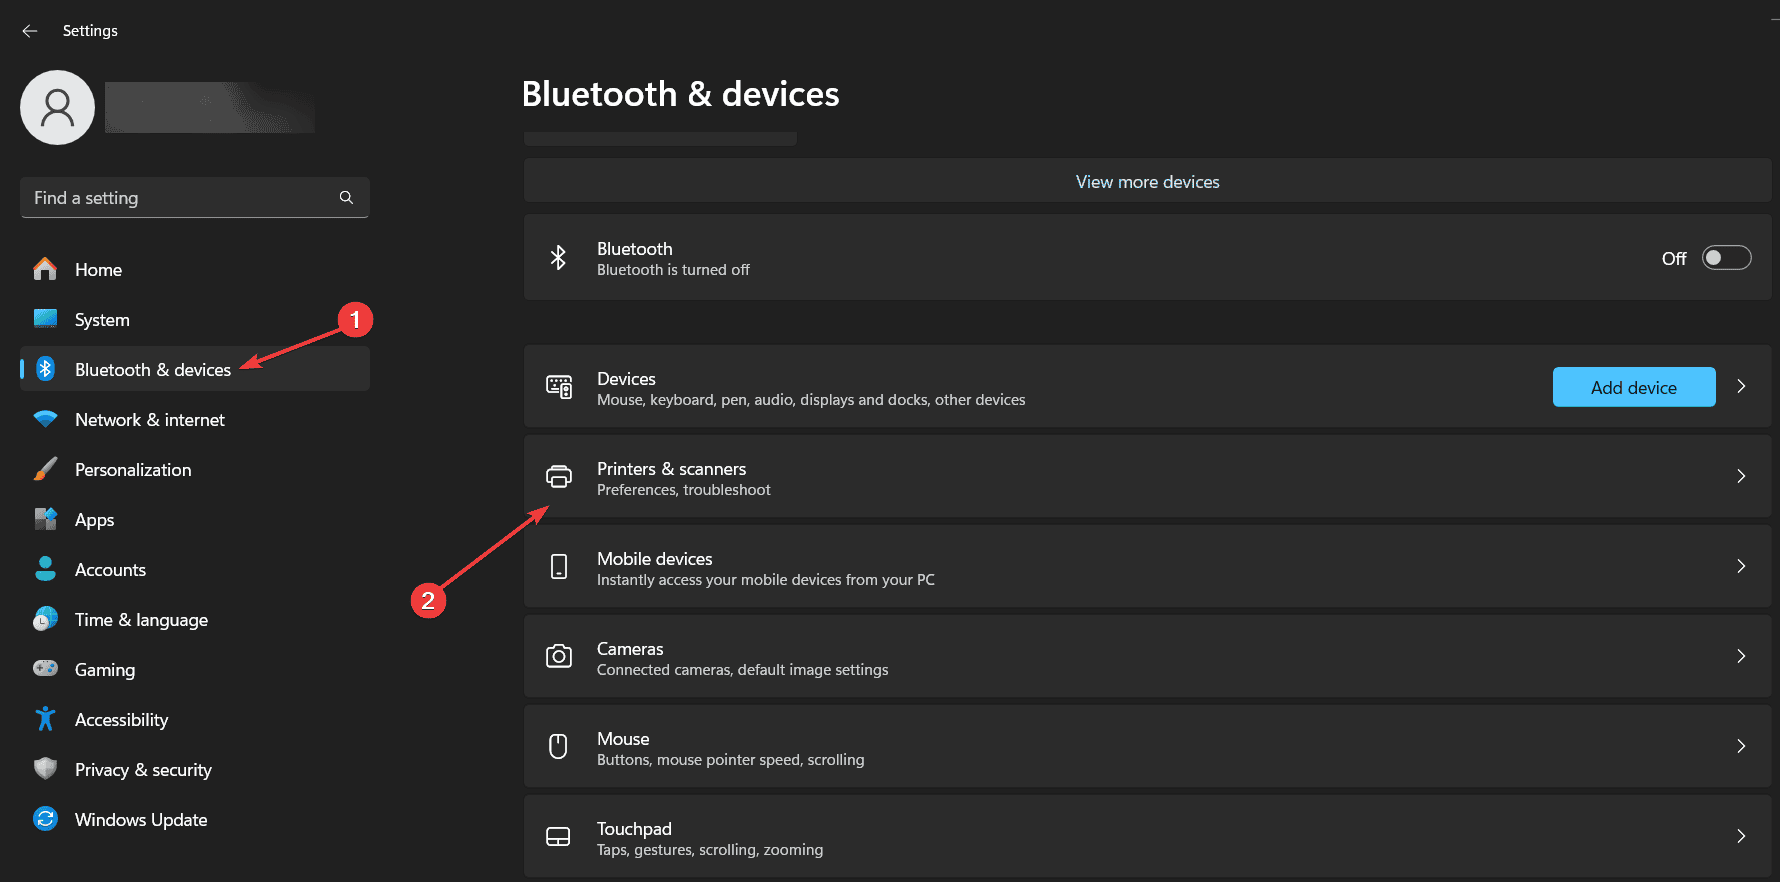Go to Home settings page
Viewport: 1780px width, 882px height.
[195, 269]
